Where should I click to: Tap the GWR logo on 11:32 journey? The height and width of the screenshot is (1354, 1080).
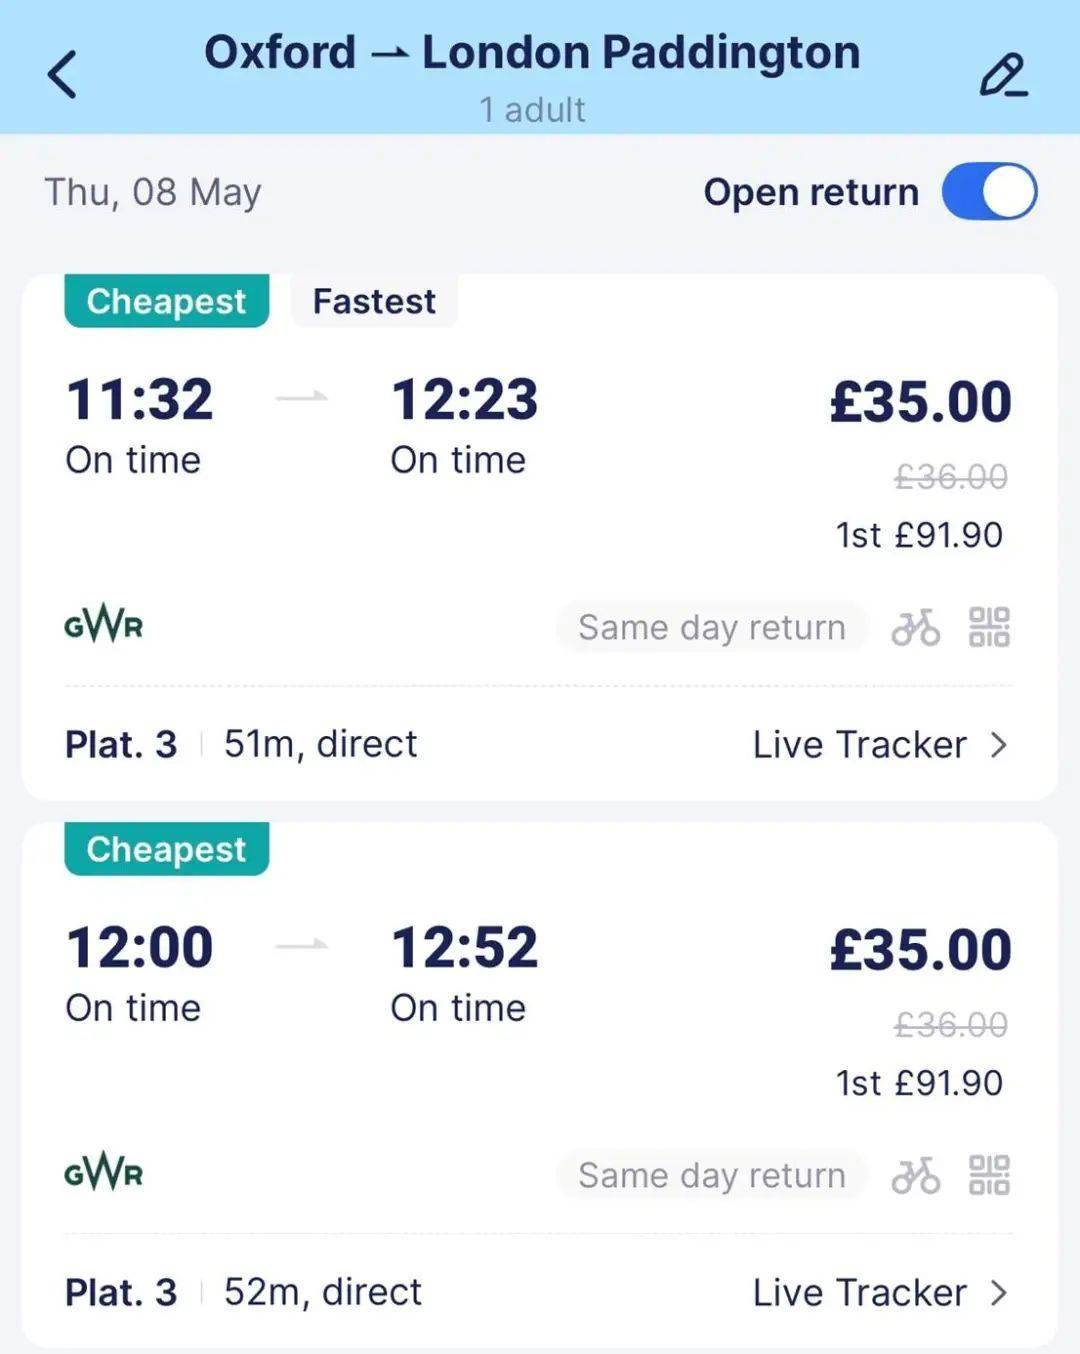(x=103, y=626)
